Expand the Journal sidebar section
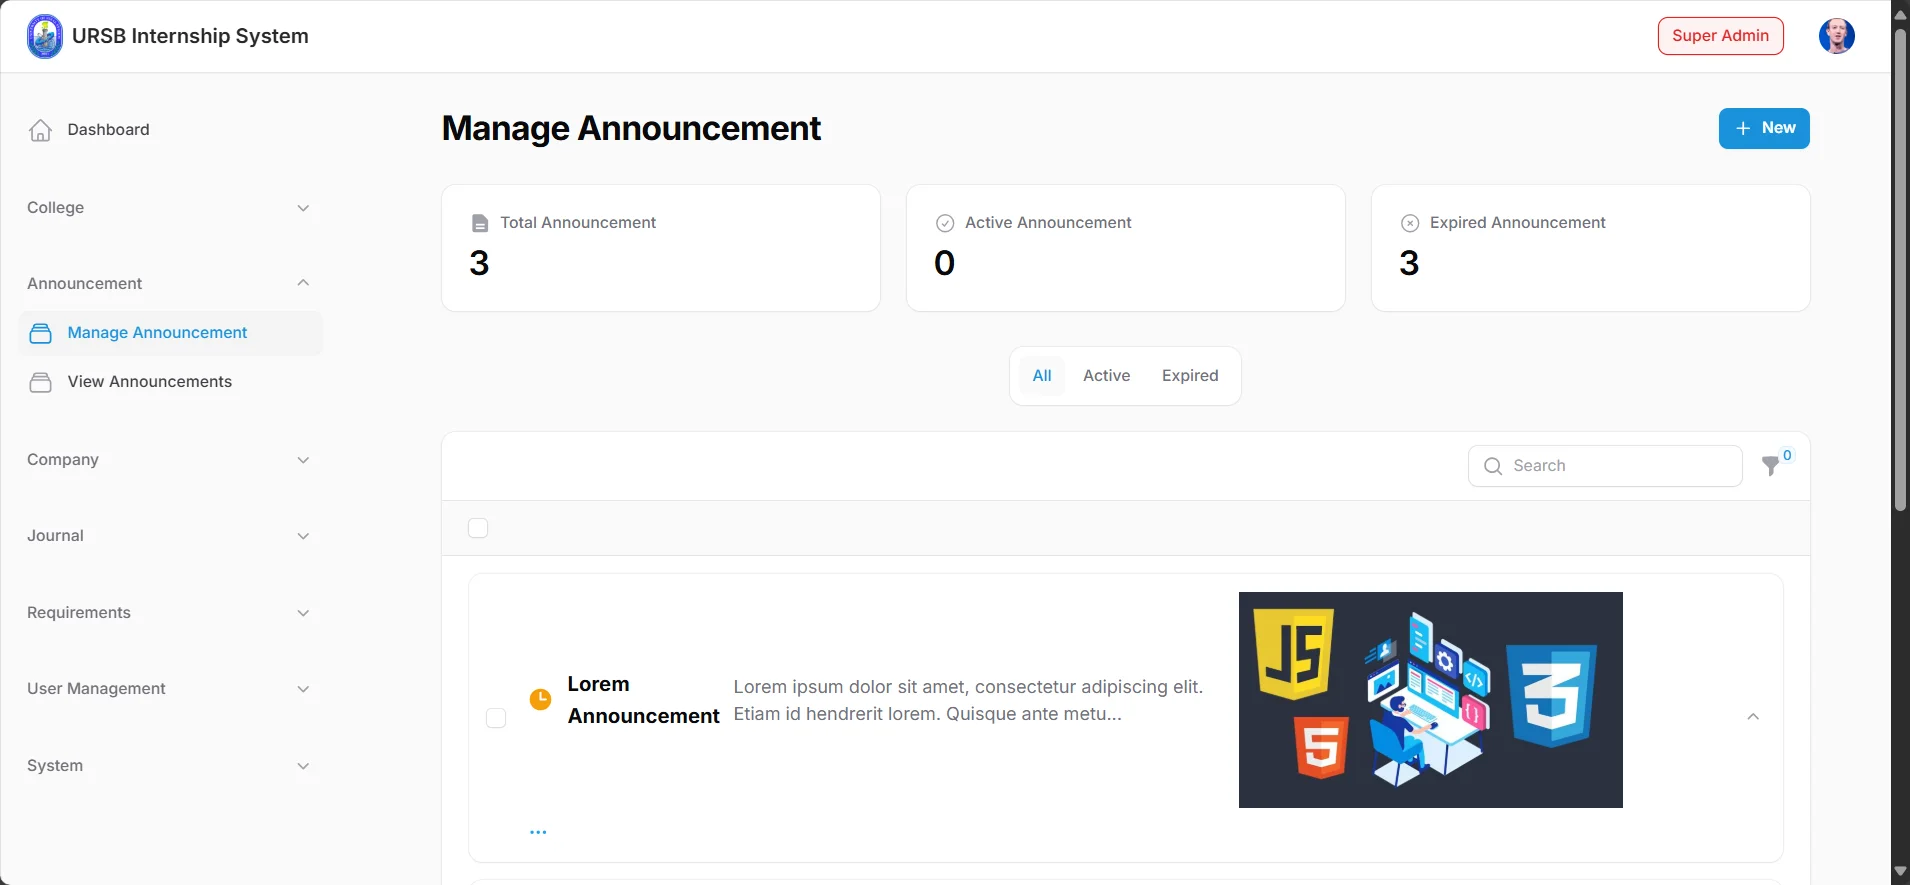Image resolution: width=1910 pixels, height=885 pixels. tap(168, 536)
